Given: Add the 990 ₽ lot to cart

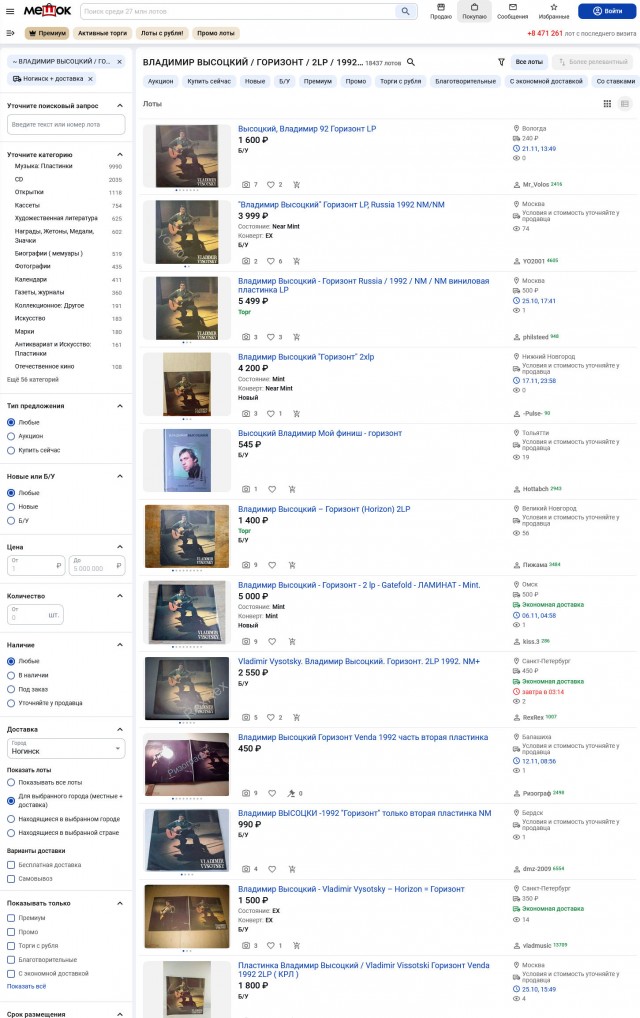Looking at the screenshot, I should [291, 869].
